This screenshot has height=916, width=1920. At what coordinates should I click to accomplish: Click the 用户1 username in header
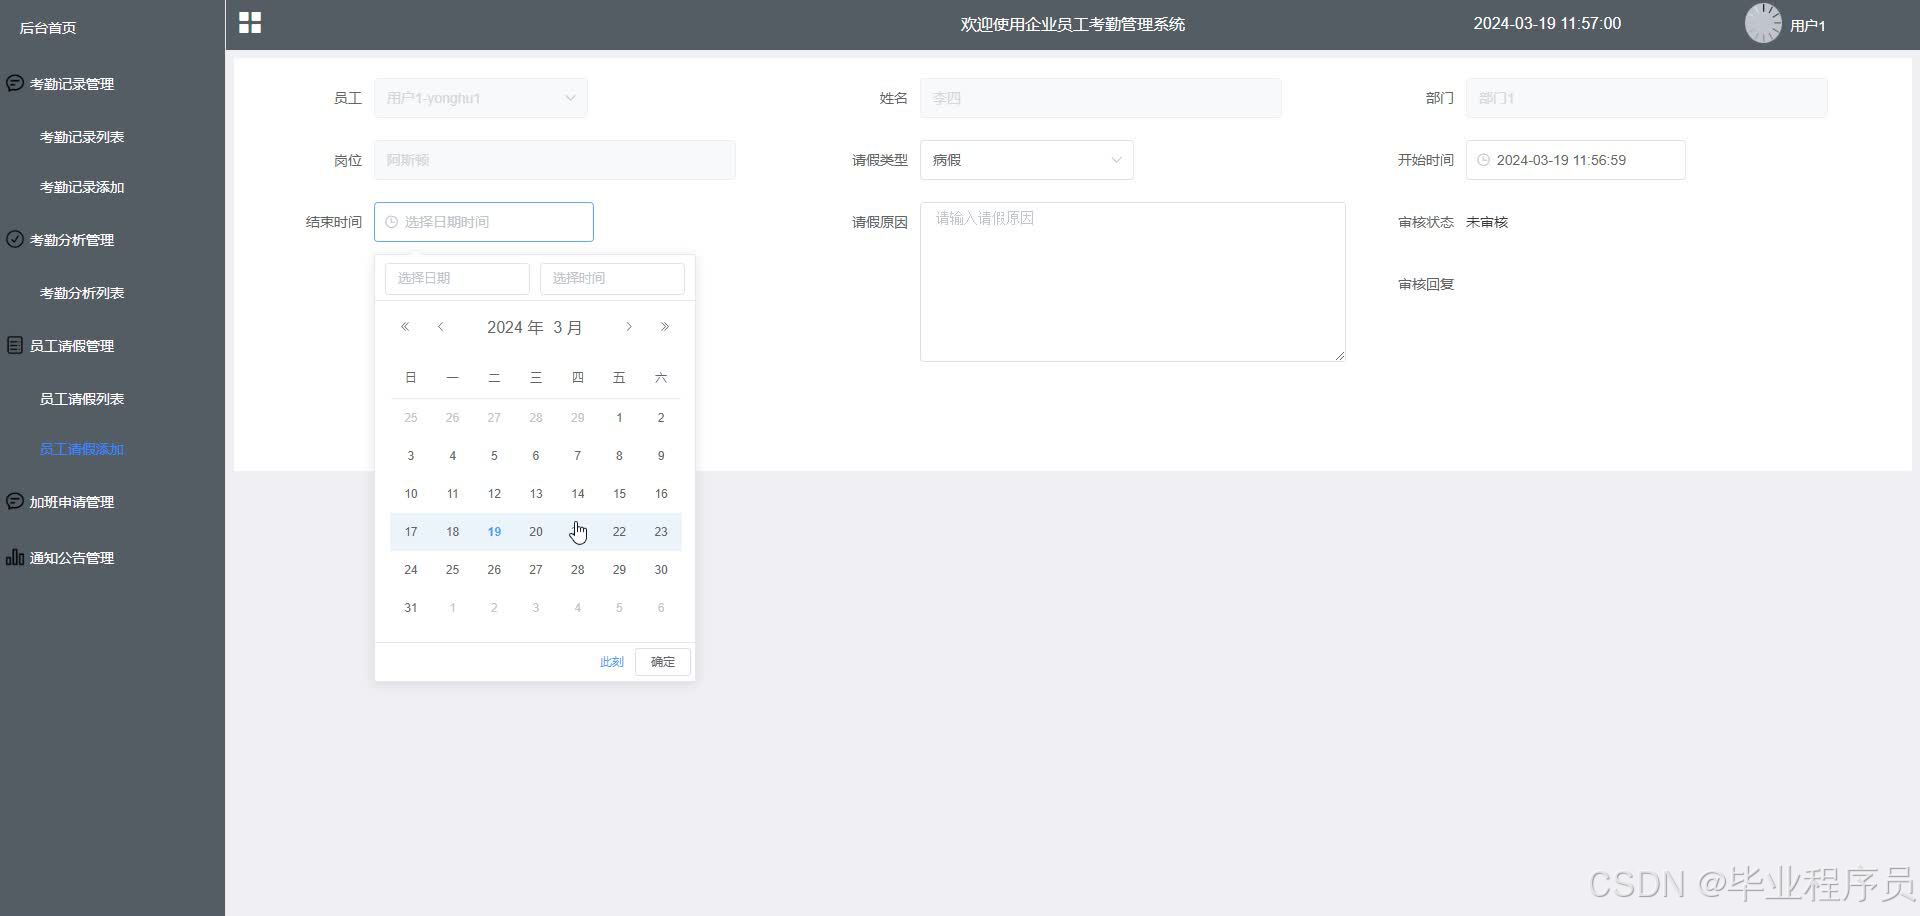[x=1808, y=26]
